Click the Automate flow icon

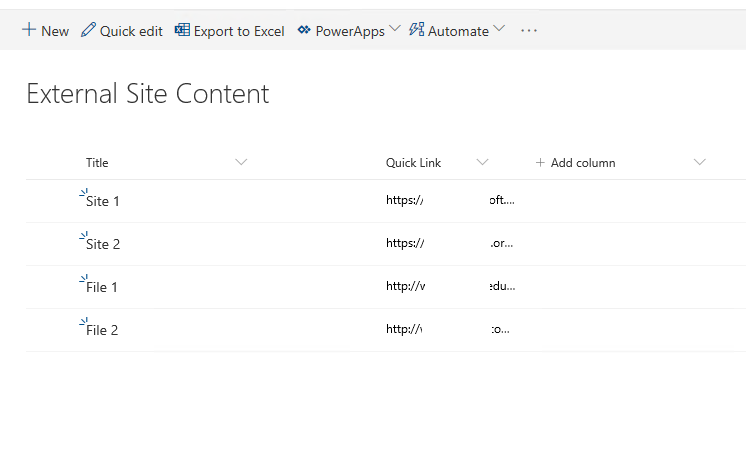pos(416,29)
